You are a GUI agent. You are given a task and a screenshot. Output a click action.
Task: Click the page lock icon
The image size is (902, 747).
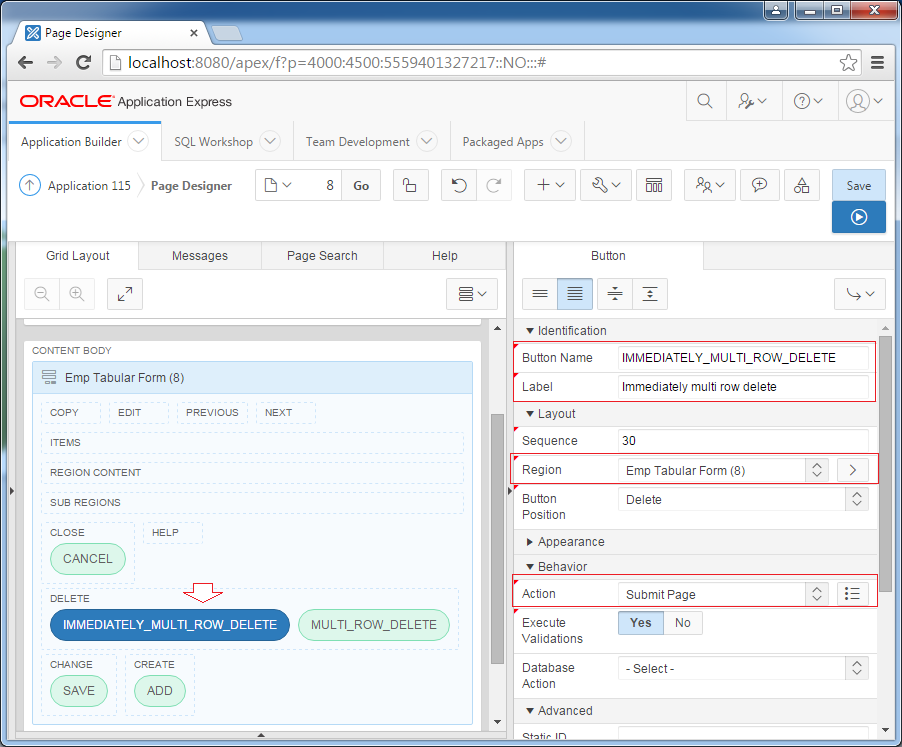point(410,185)
